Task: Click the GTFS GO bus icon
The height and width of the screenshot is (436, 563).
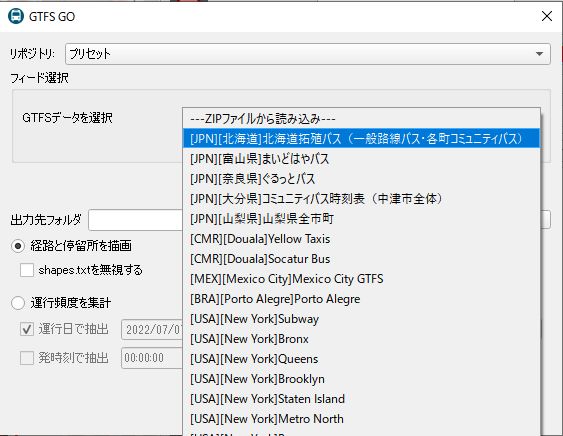Action: [16, 16]
